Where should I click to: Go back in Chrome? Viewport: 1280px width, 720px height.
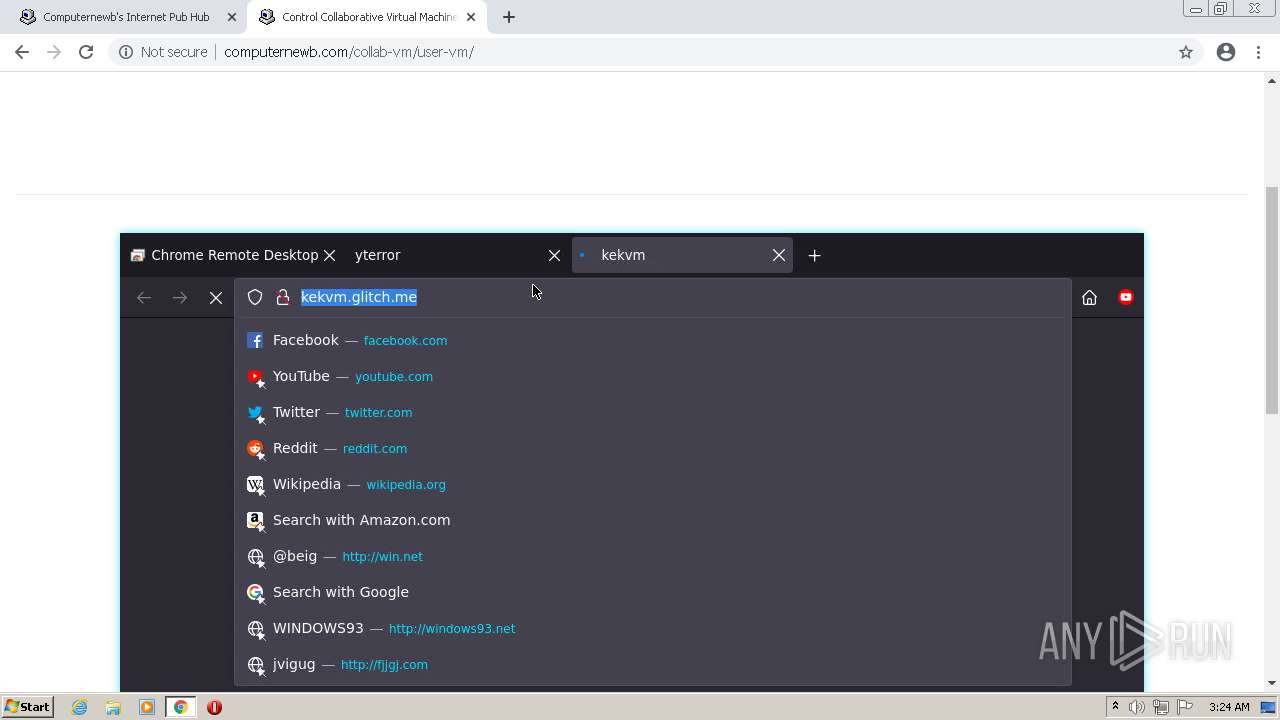[x=22, y=52]
